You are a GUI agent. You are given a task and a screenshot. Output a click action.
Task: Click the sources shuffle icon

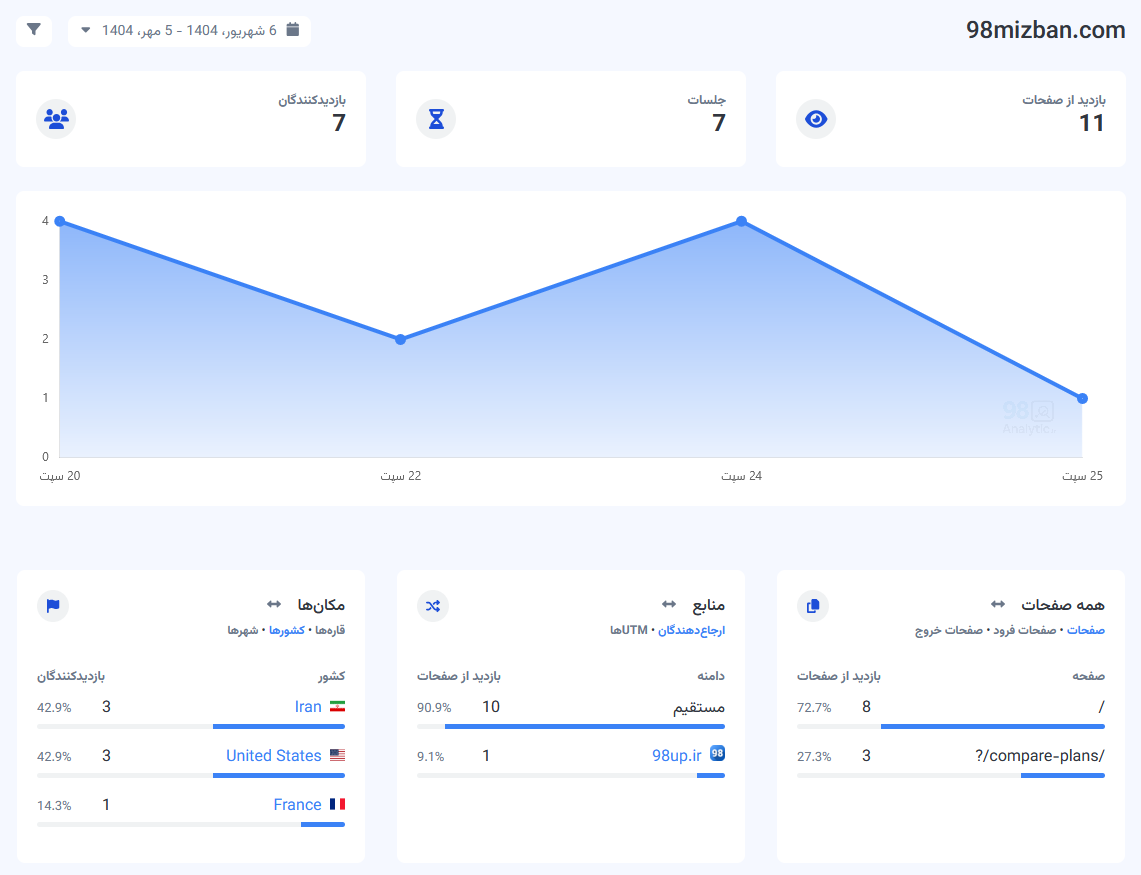(x=433, y=605)
